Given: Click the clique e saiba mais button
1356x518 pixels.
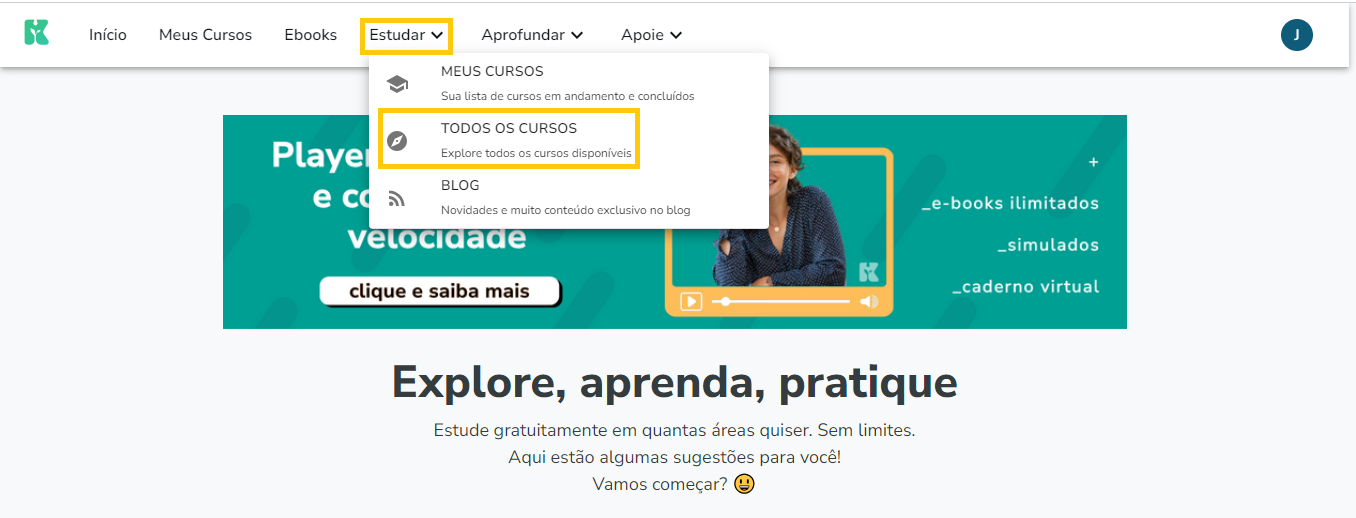Looking at the screenshot, I should pos(439,292).
